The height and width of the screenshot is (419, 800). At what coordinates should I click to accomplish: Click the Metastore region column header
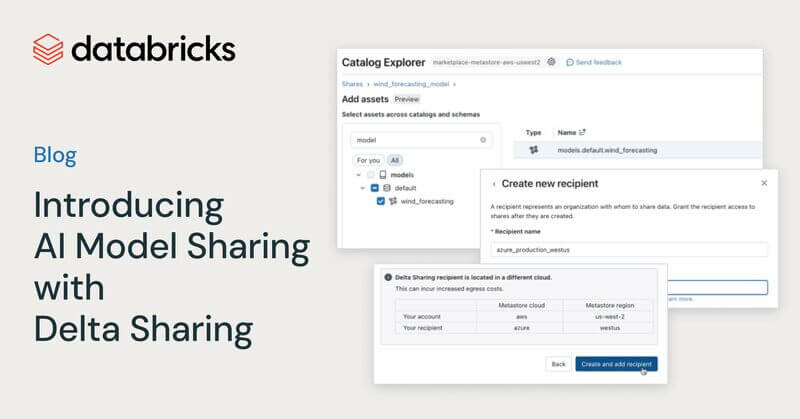[610, 305]
